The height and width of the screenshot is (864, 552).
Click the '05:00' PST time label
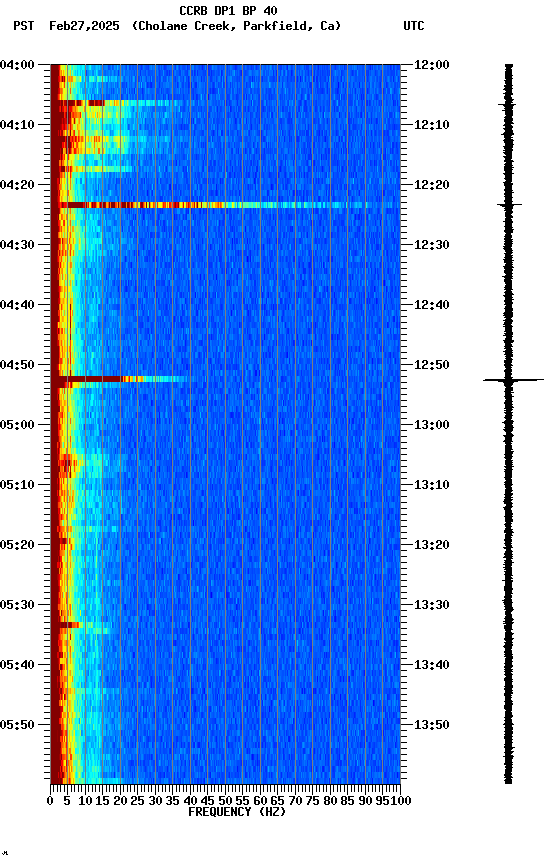[x=17, y=425]
